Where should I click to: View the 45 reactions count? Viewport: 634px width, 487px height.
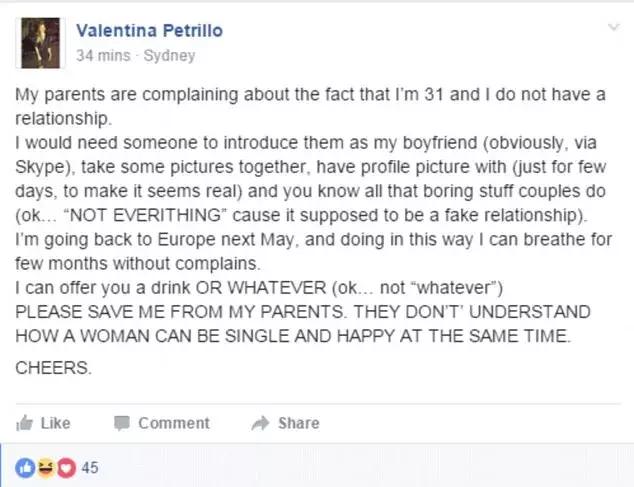tap(90, 467)
